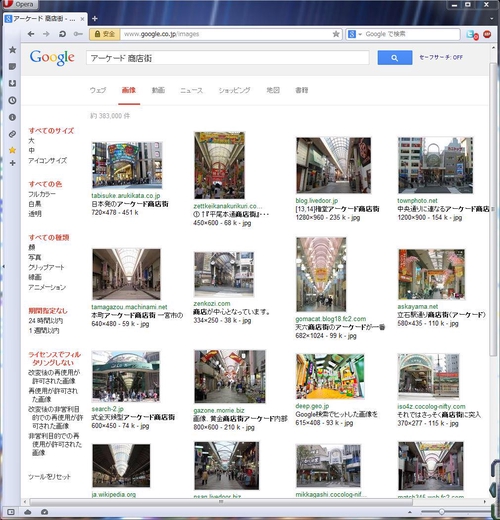Viewport: 500px width, 520px height.
Task: Open the Downloads panel in the sidebar
Action: pos(12,83)
